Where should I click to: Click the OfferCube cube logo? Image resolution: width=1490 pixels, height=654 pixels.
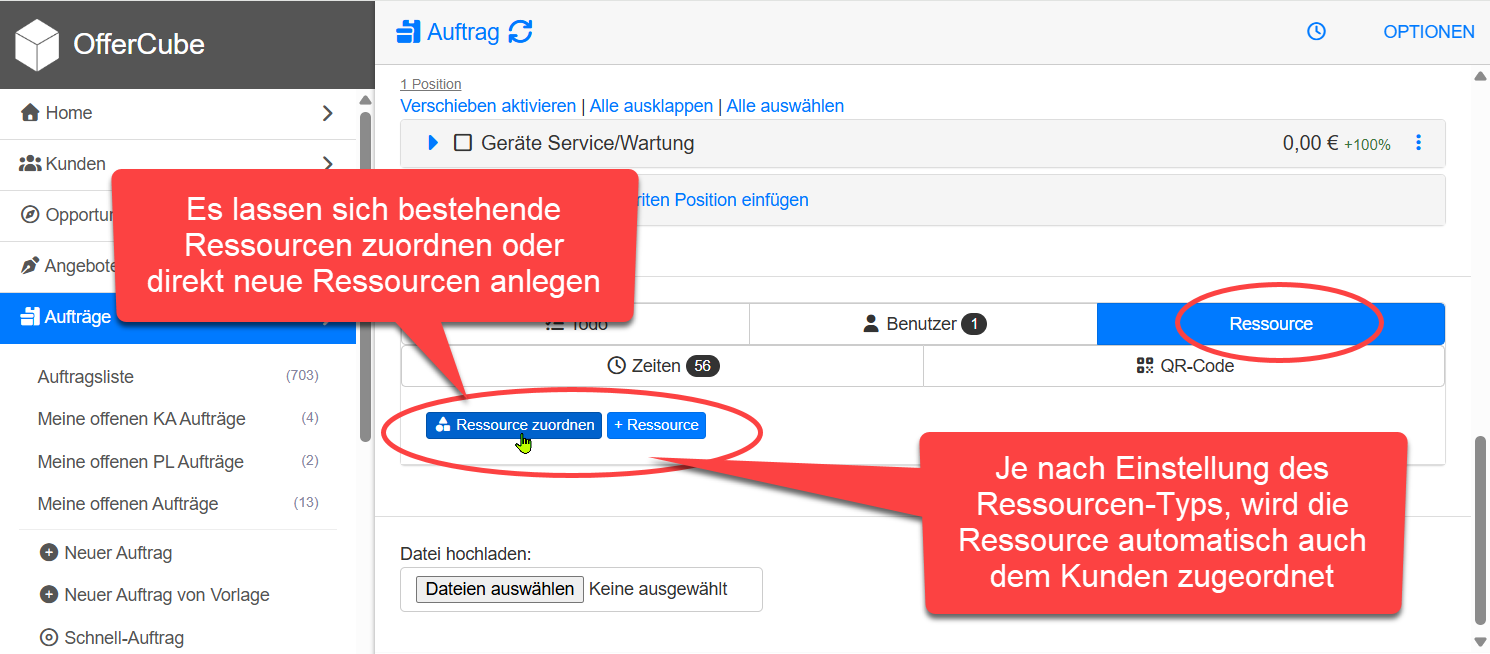click(37, 44)
